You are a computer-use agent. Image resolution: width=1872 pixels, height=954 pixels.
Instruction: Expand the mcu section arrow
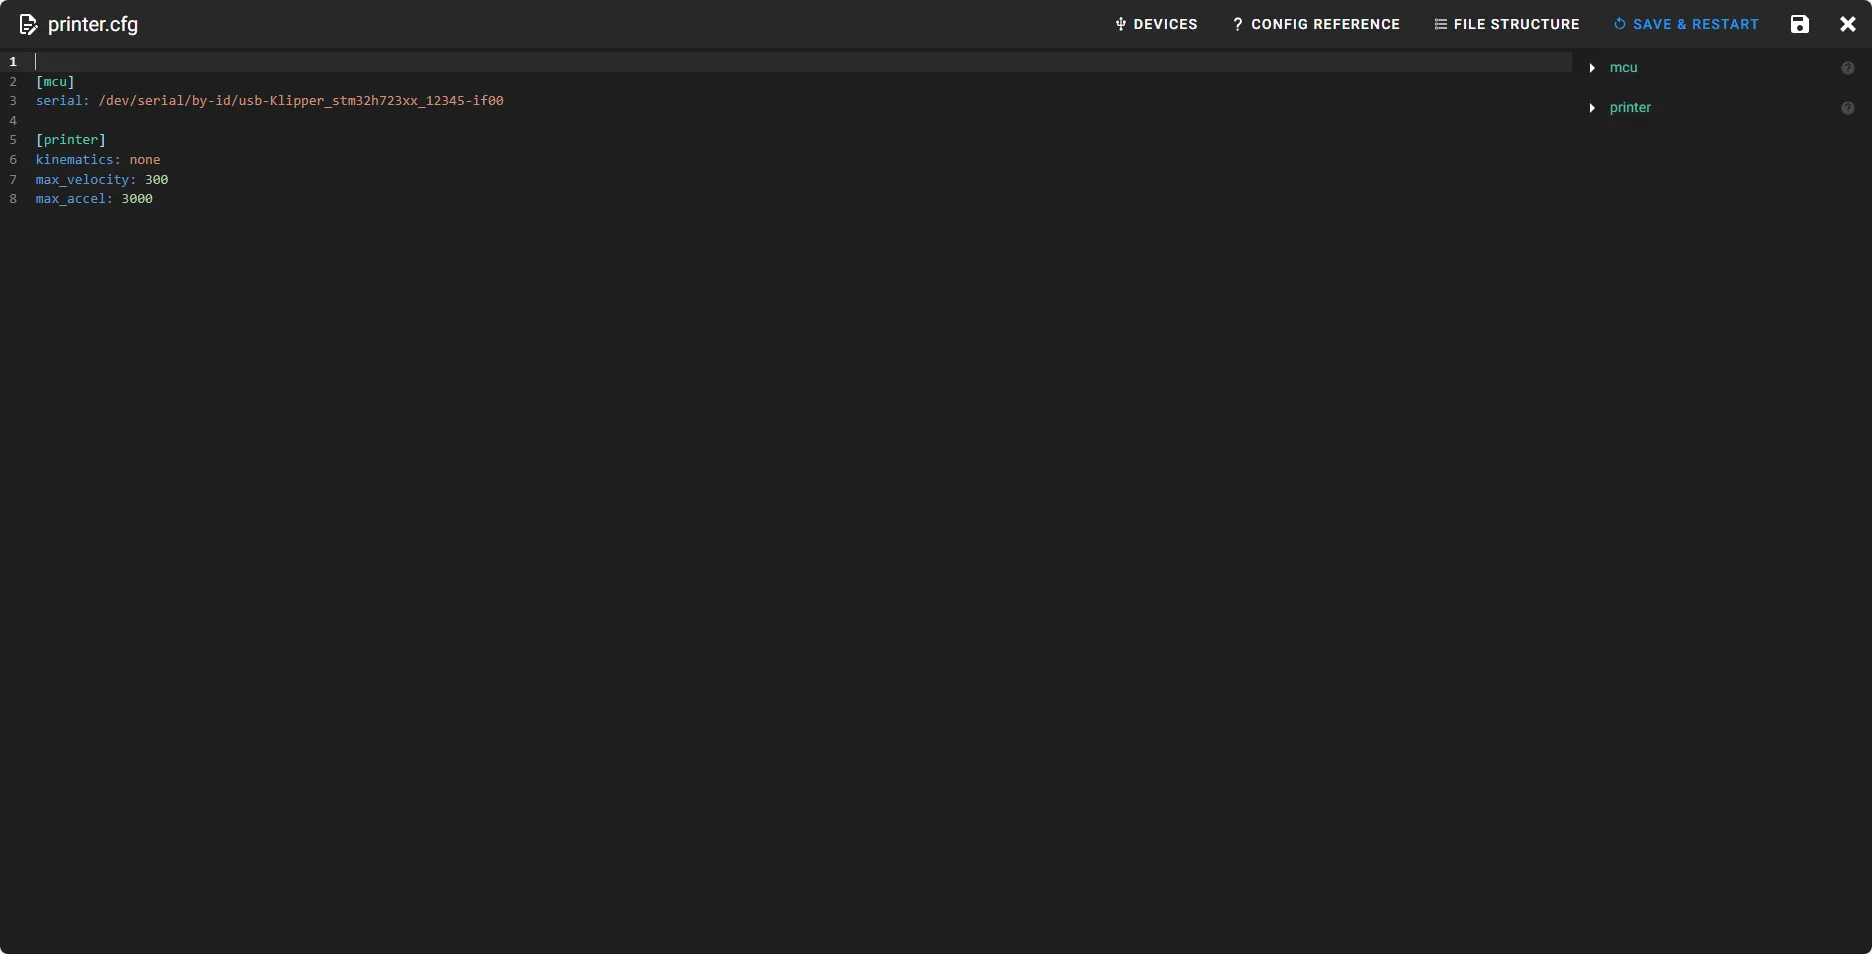(1592, 68)
